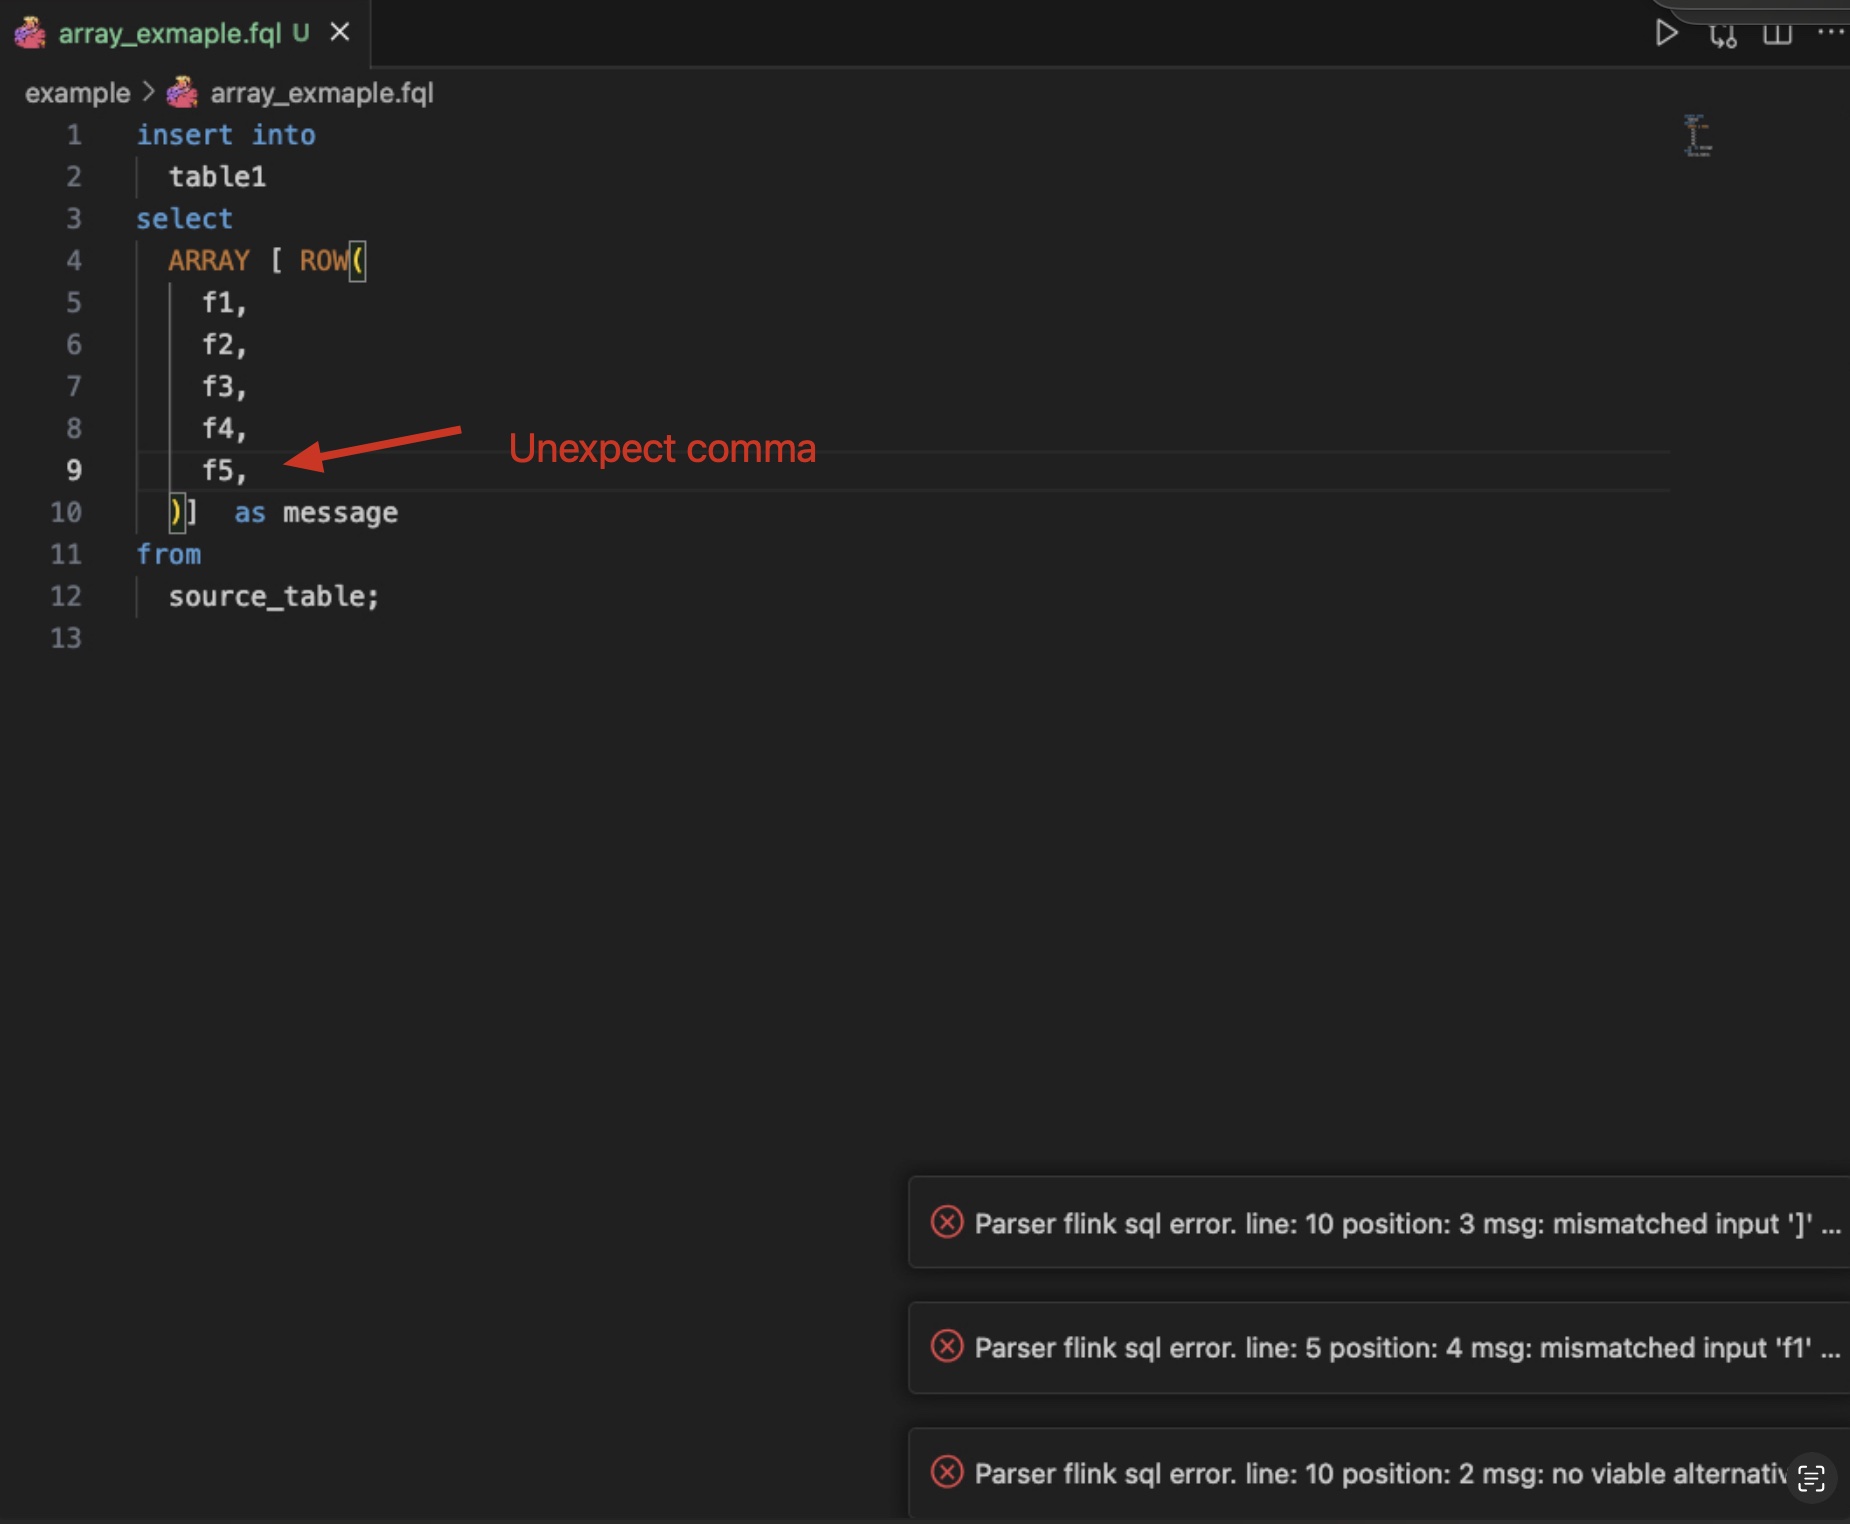Click the 'message' alias

click(x=340, y=513)
